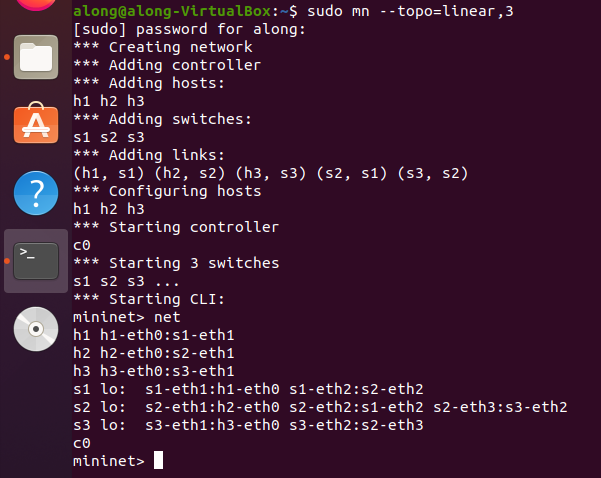Open the Files manager in the dock
601x478 pixels.
coord(36,56)
